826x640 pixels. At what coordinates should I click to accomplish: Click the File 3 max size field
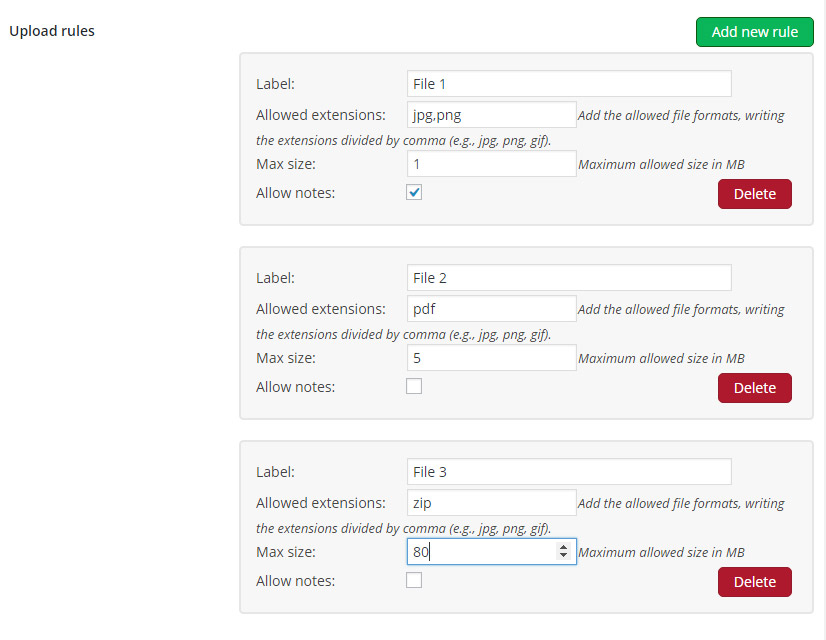point(480,552)
